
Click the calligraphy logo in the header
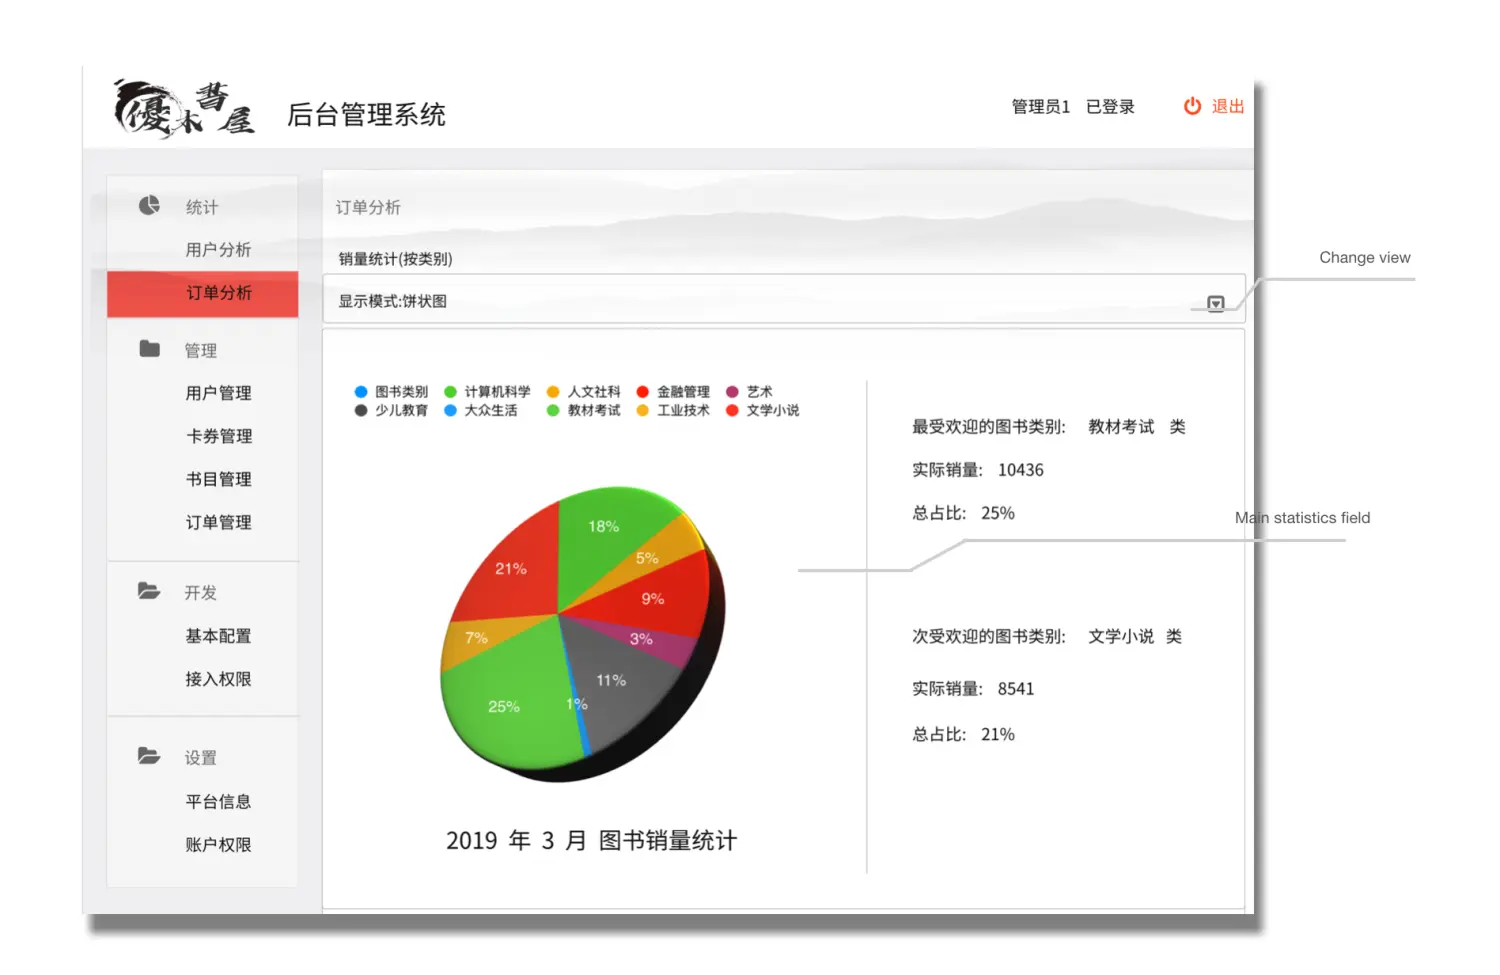pyautogui.click(x=184, y=108)
